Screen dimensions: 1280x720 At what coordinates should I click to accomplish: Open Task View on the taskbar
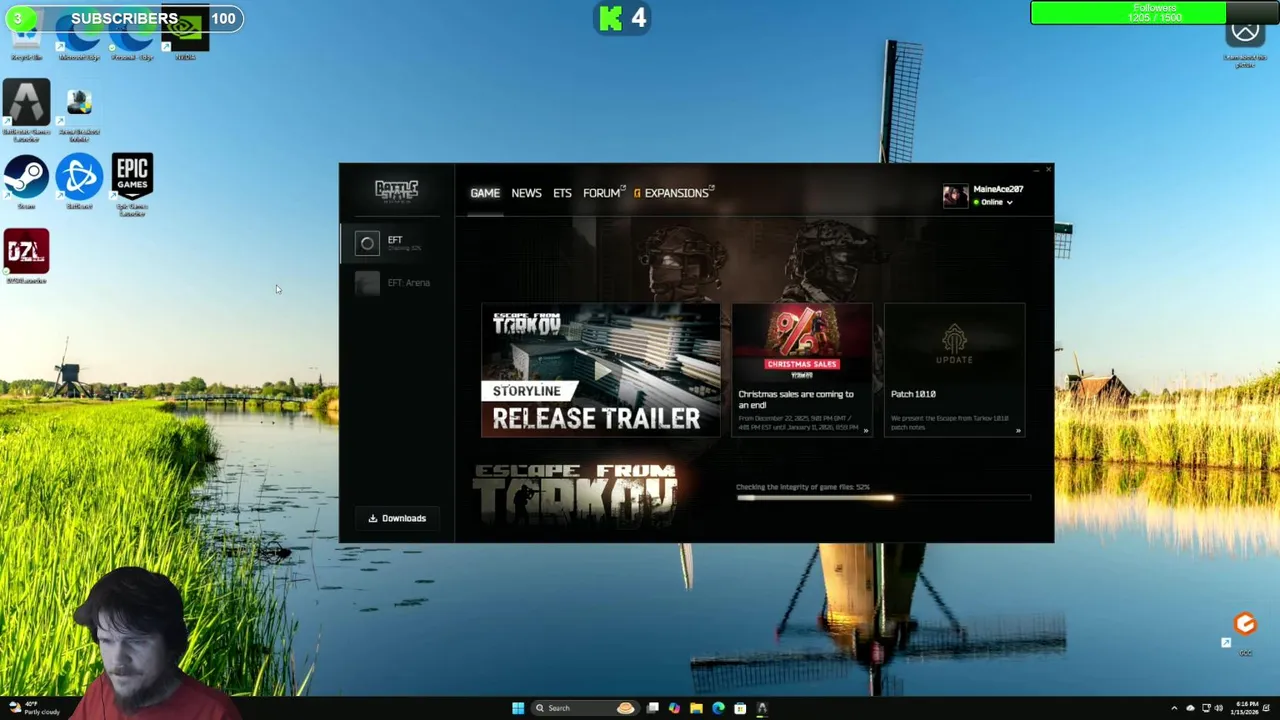coord(652,708)
